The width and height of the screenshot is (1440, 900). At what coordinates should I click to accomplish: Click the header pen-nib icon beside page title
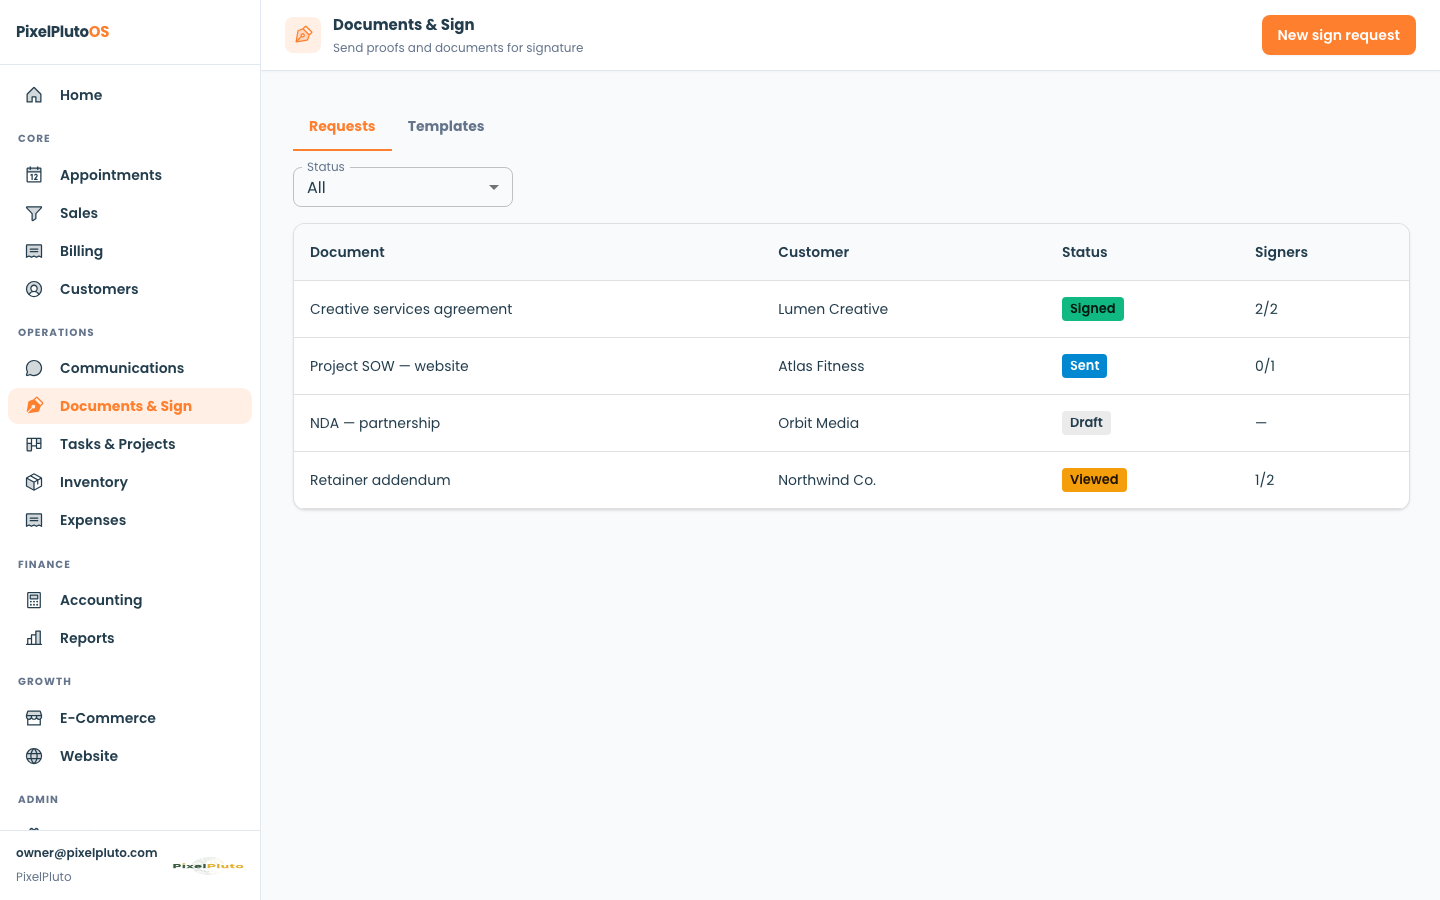tap(303, 35)
